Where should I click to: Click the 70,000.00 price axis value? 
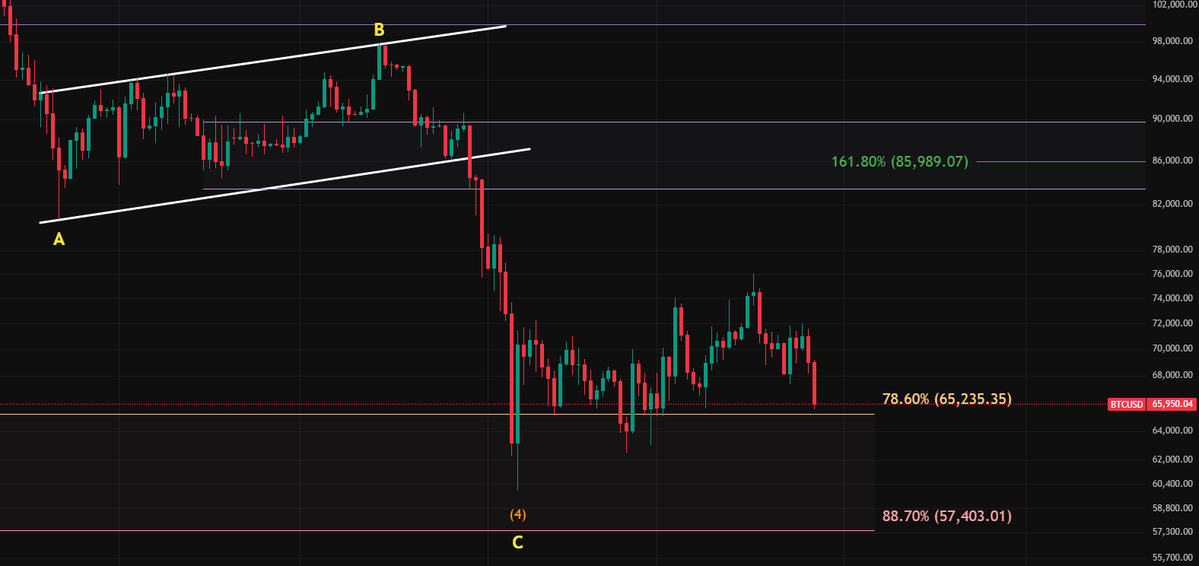click(x=1172, y=349)
